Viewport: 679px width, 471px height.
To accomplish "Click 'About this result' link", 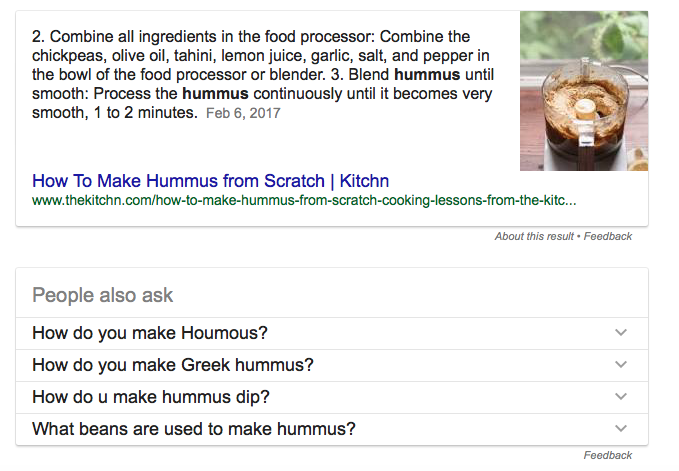I will tap(534, 236).
